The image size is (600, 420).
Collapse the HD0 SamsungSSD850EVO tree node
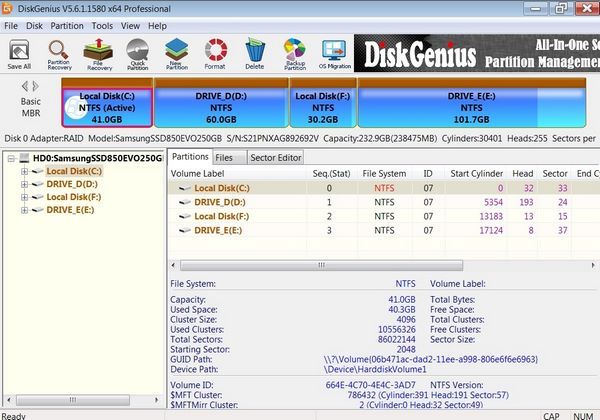click(x=11, y=158)
